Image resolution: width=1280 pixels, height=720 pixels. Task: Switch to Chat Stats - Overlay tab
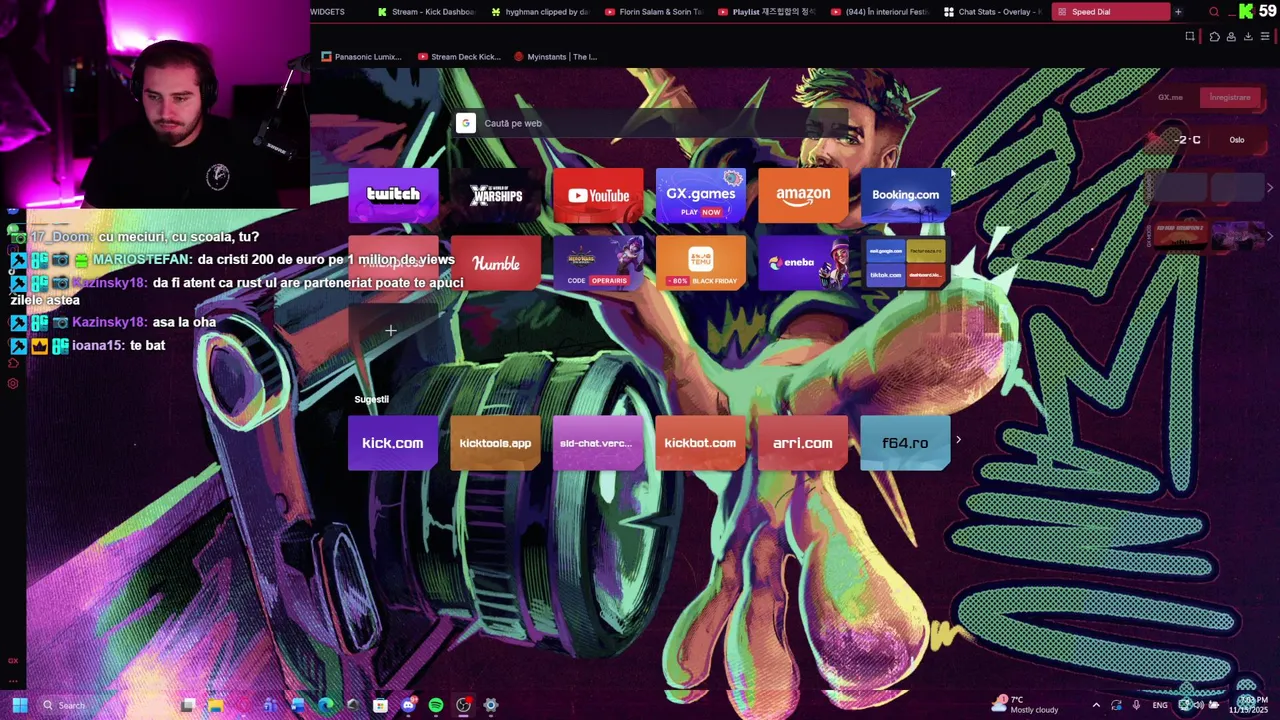coord(992,12)
